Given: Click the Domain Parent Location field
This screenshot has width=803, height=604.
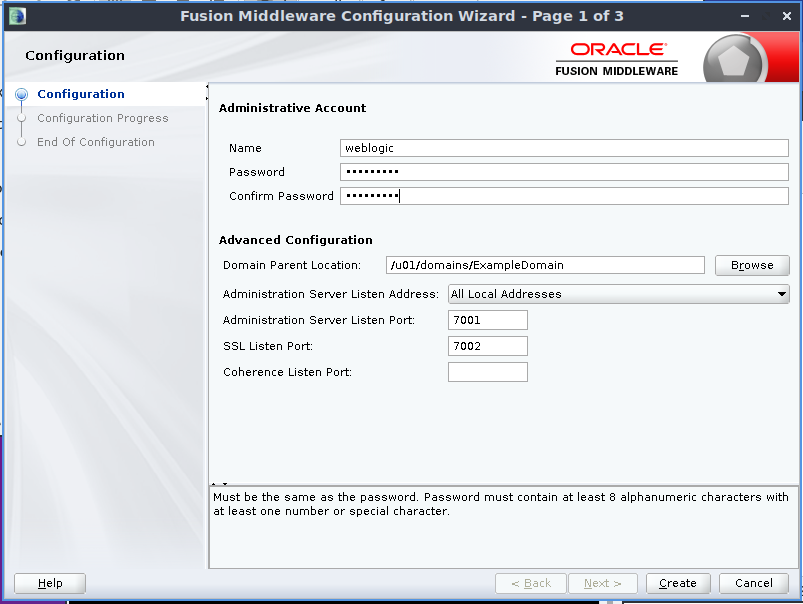Looking at the screenshot, I should (x=545, y=265).
